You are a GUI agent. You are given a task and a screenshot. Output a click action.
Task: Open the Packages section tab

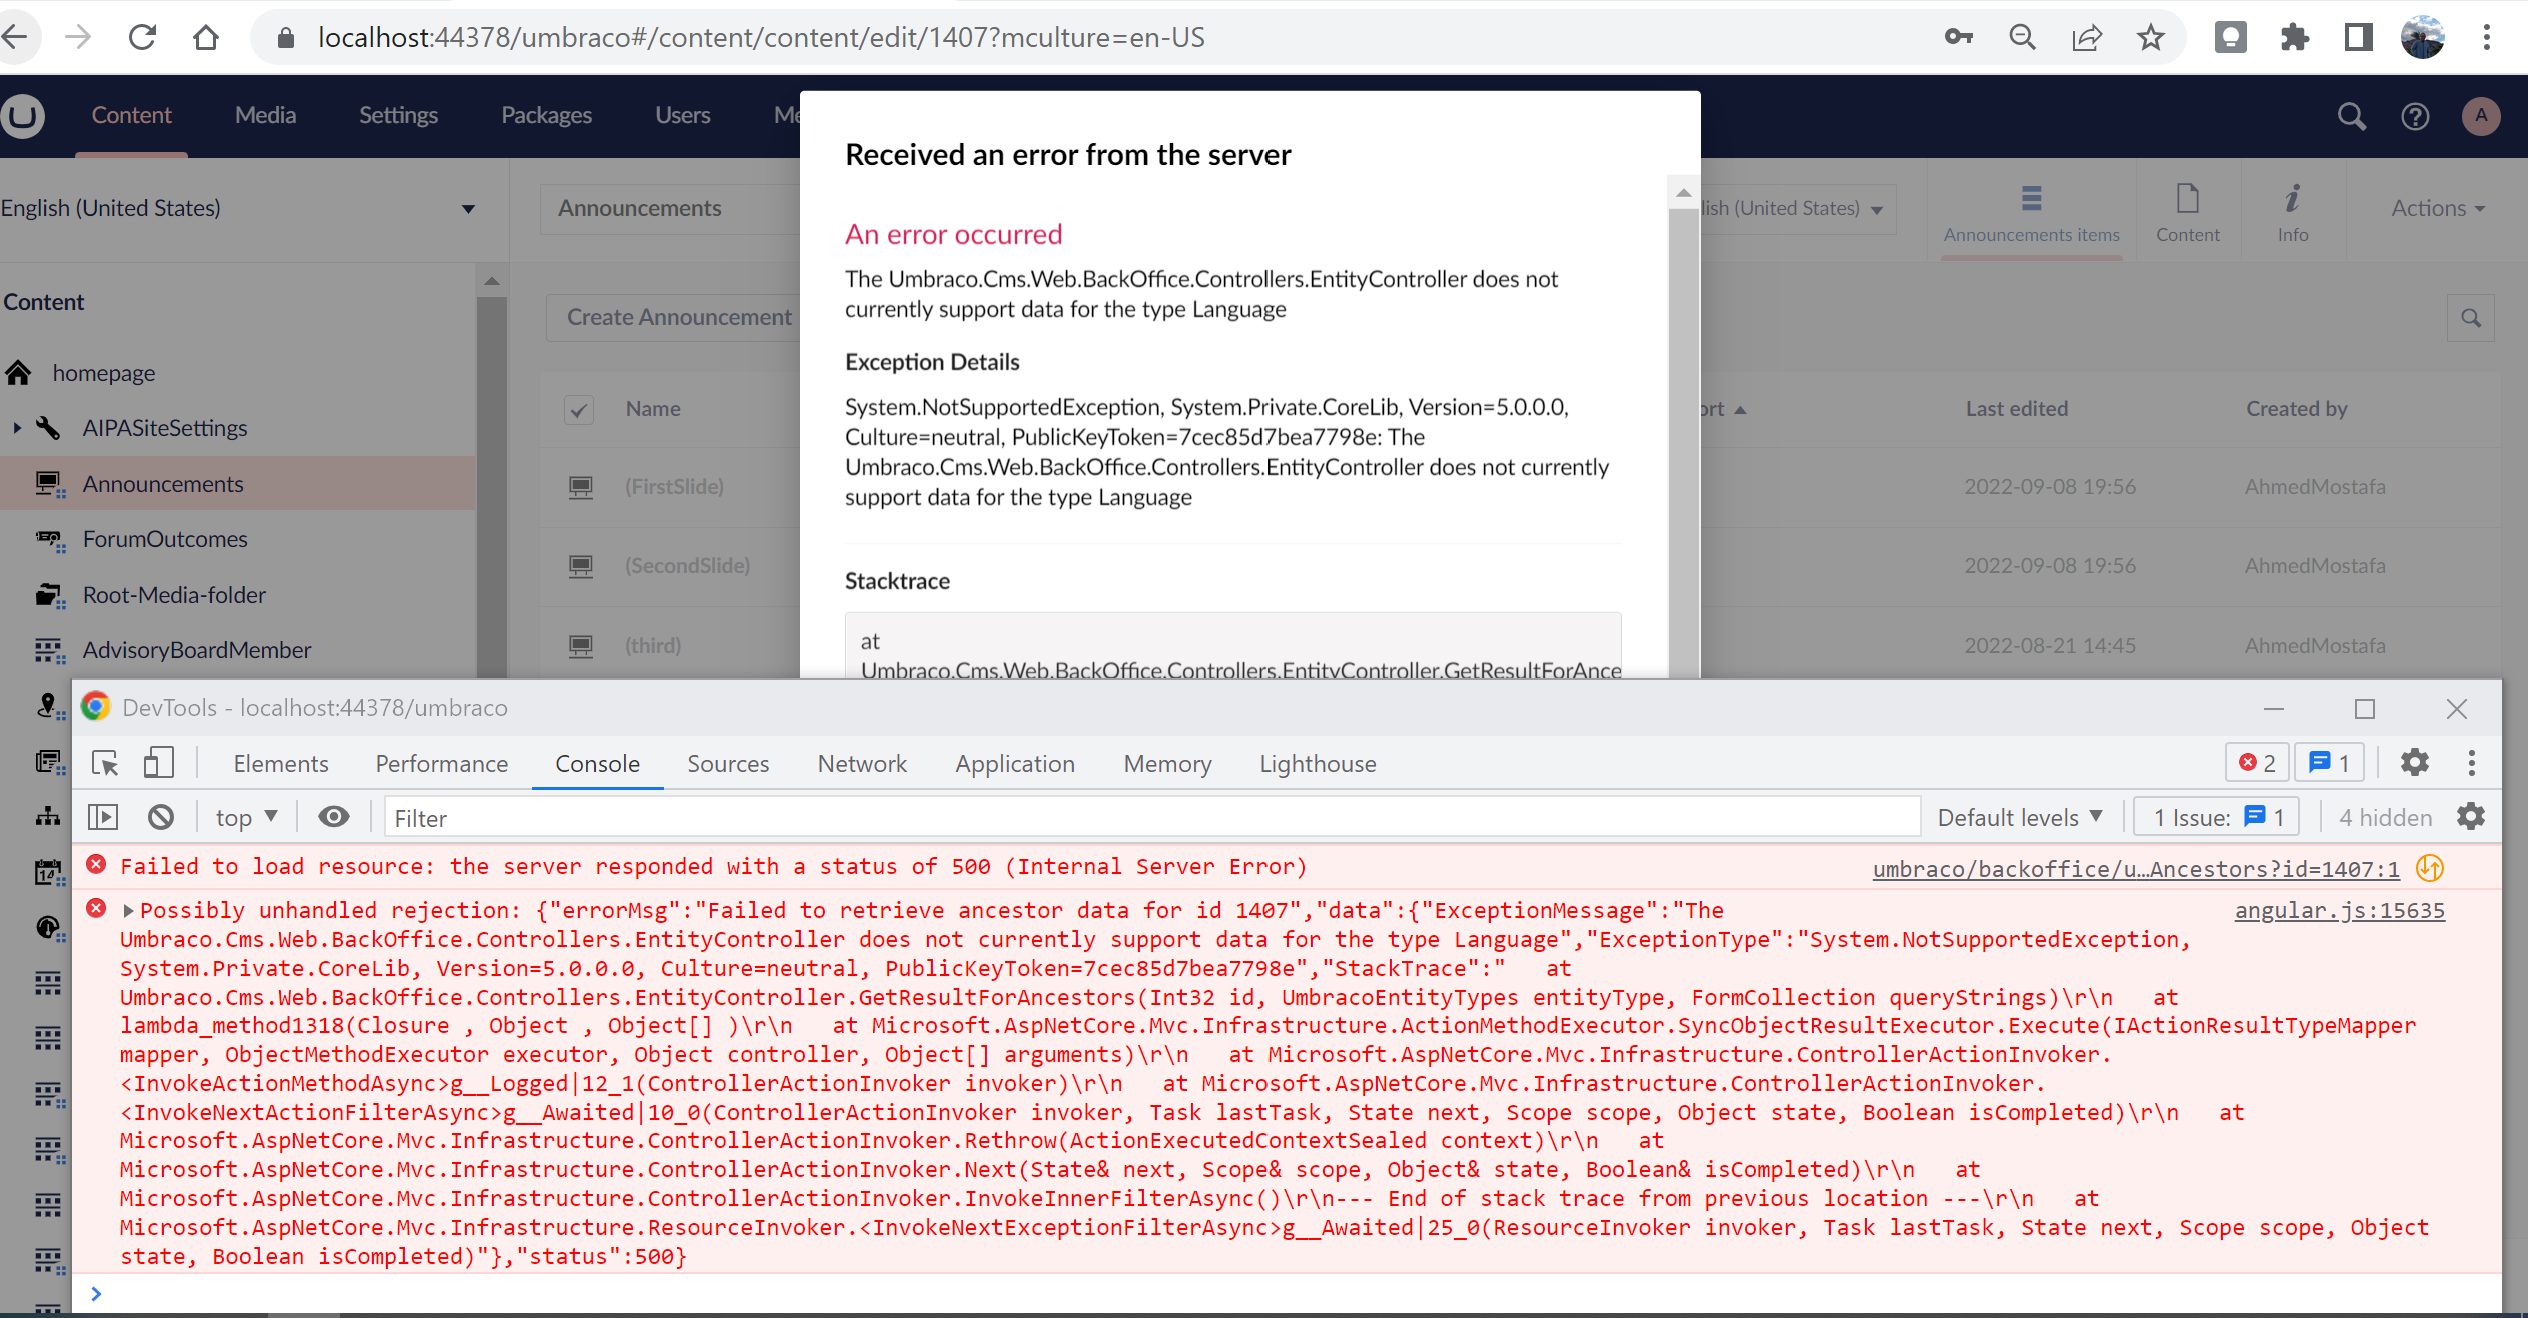click(546, 115)
